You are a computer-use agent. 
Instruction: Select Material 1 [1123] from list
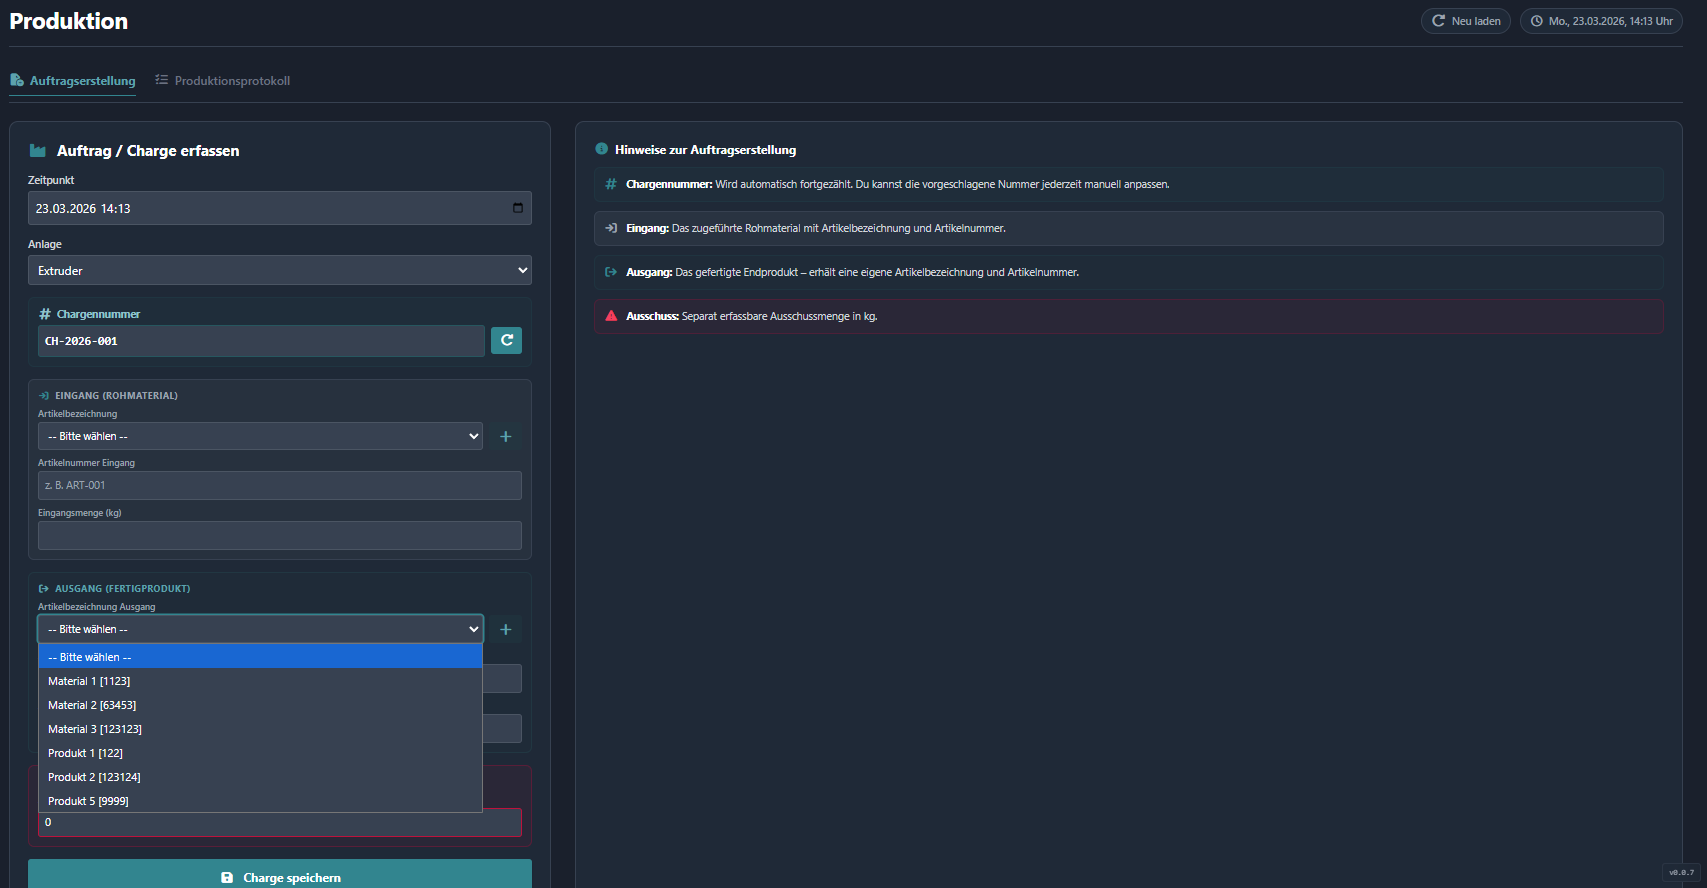(x=89, y=681)
